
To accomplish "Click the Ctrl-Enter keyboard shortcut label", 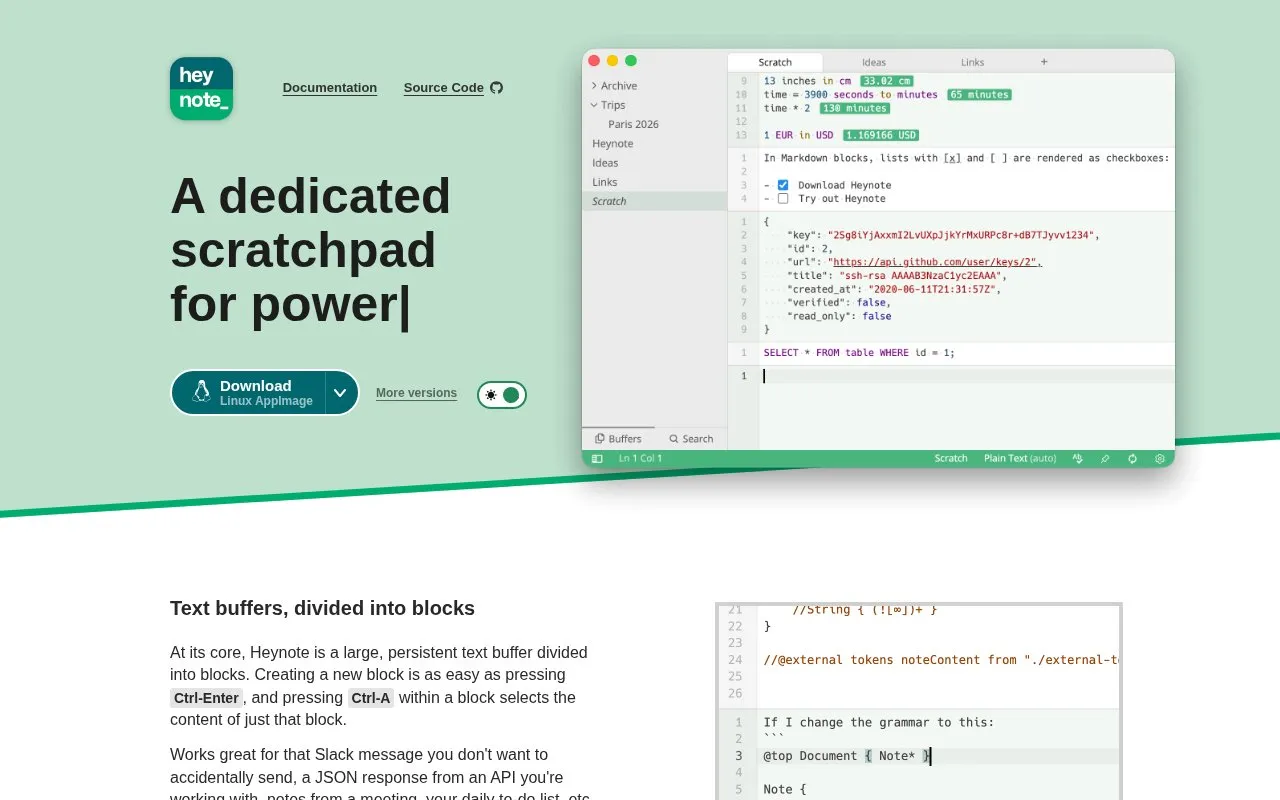I will 206,698.
